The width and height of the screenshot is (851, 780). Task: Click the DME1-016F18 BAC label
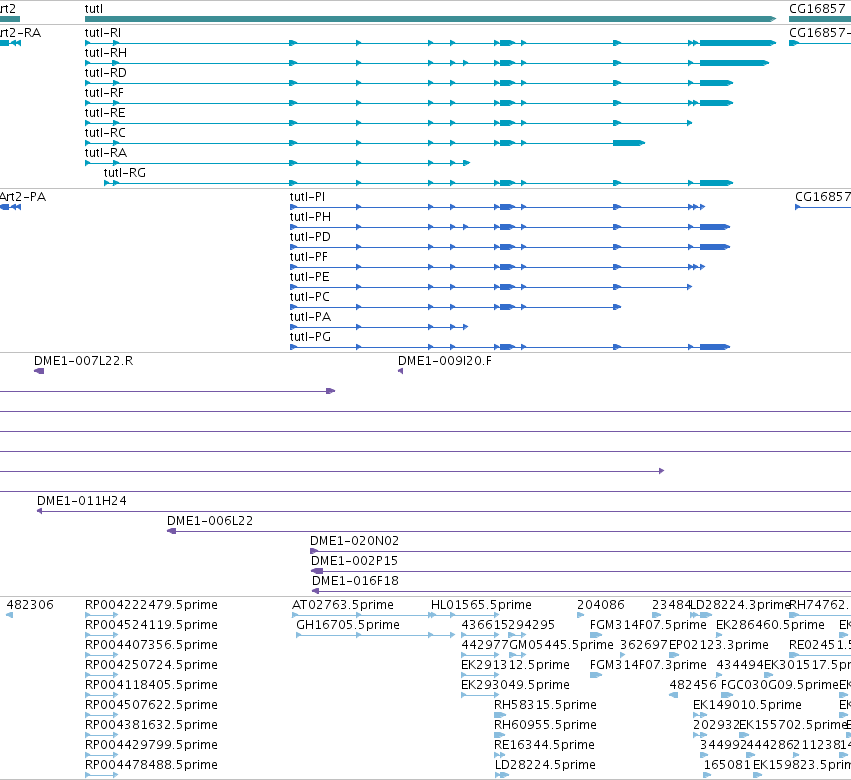click(x=355, y=581)
